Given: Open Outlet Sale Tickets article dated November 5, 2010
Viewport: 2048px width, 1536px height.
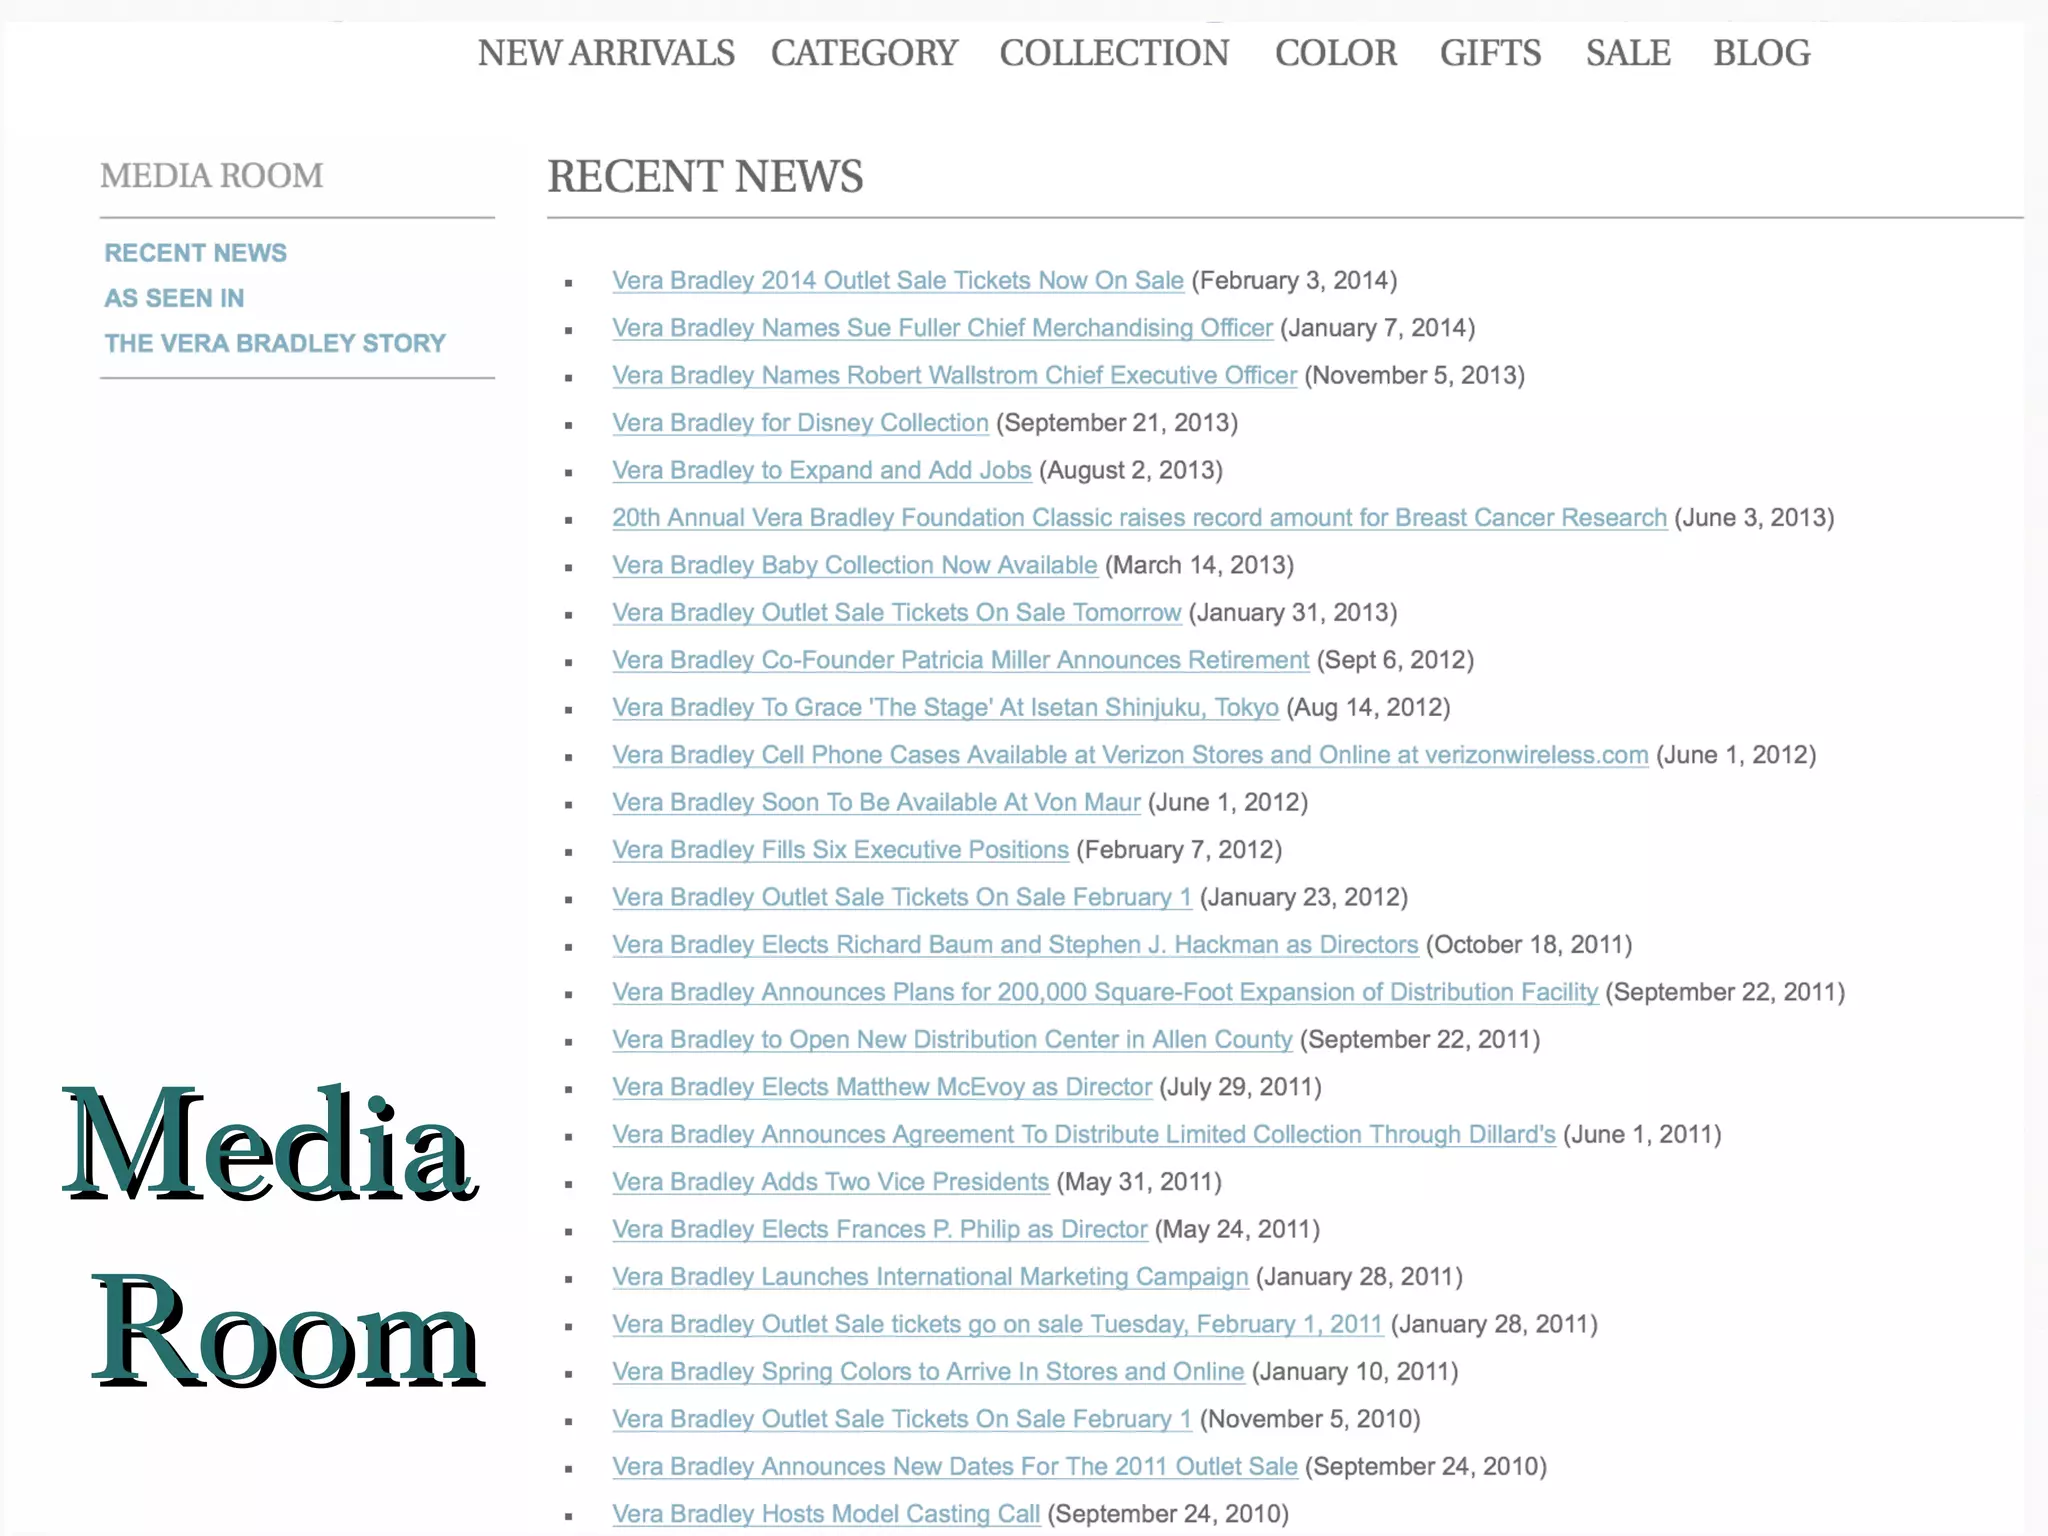Looking at the screenshot, I should coord(902,1420).
